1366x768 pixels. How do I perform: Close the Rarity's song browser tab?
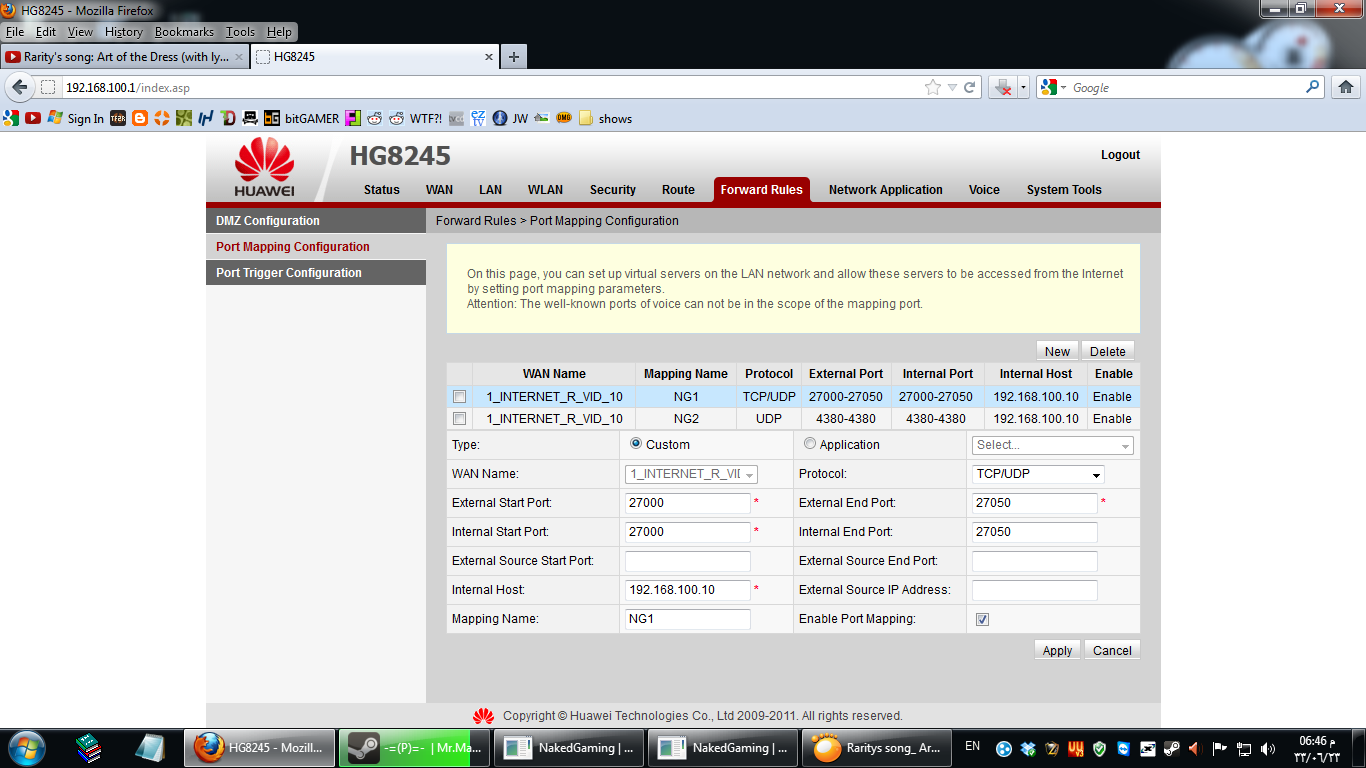click(x=239, y=57)
